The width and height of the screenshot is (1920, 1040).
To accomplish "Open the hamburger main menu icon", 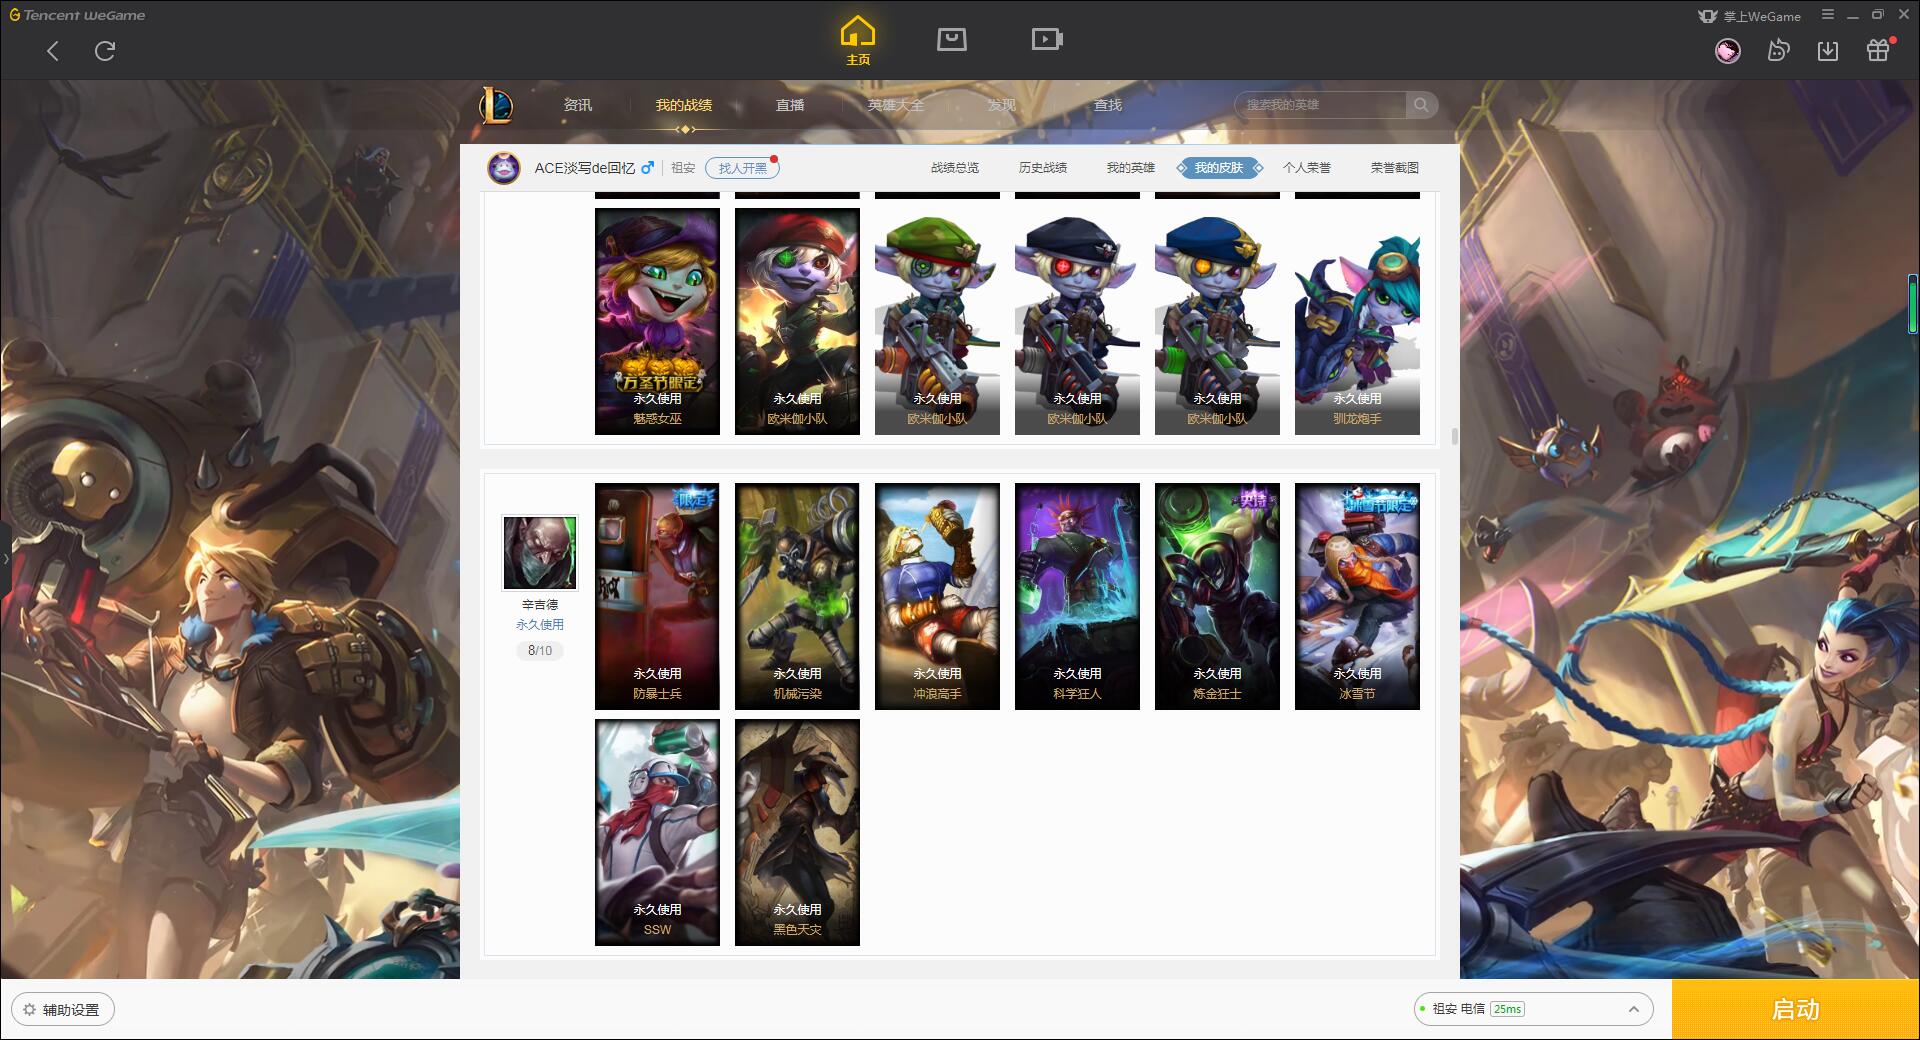I will click(1828, 15).
